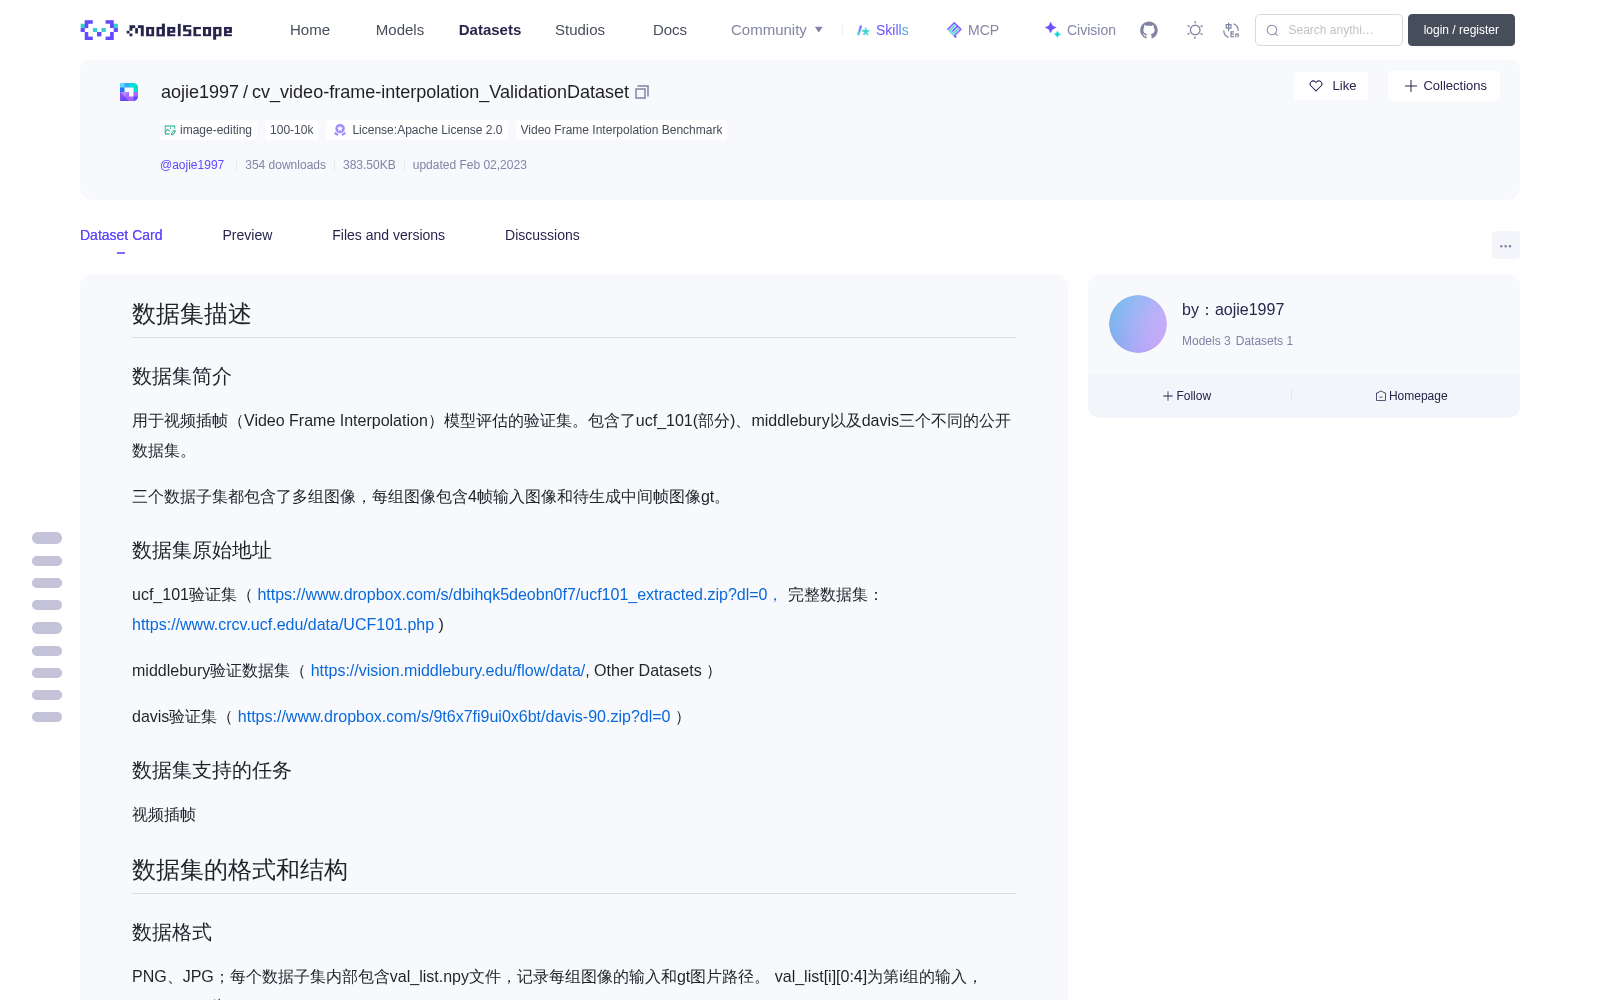1600x1000 pixels.
Task: Click the Apache License 2.0 tag
Action: point(418,130)
